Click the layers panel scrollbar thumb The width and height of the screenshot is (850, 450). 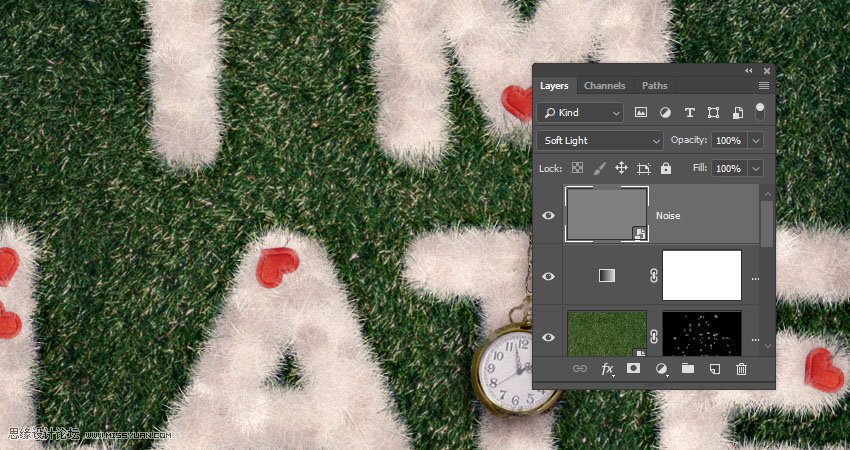coord(767,223)
